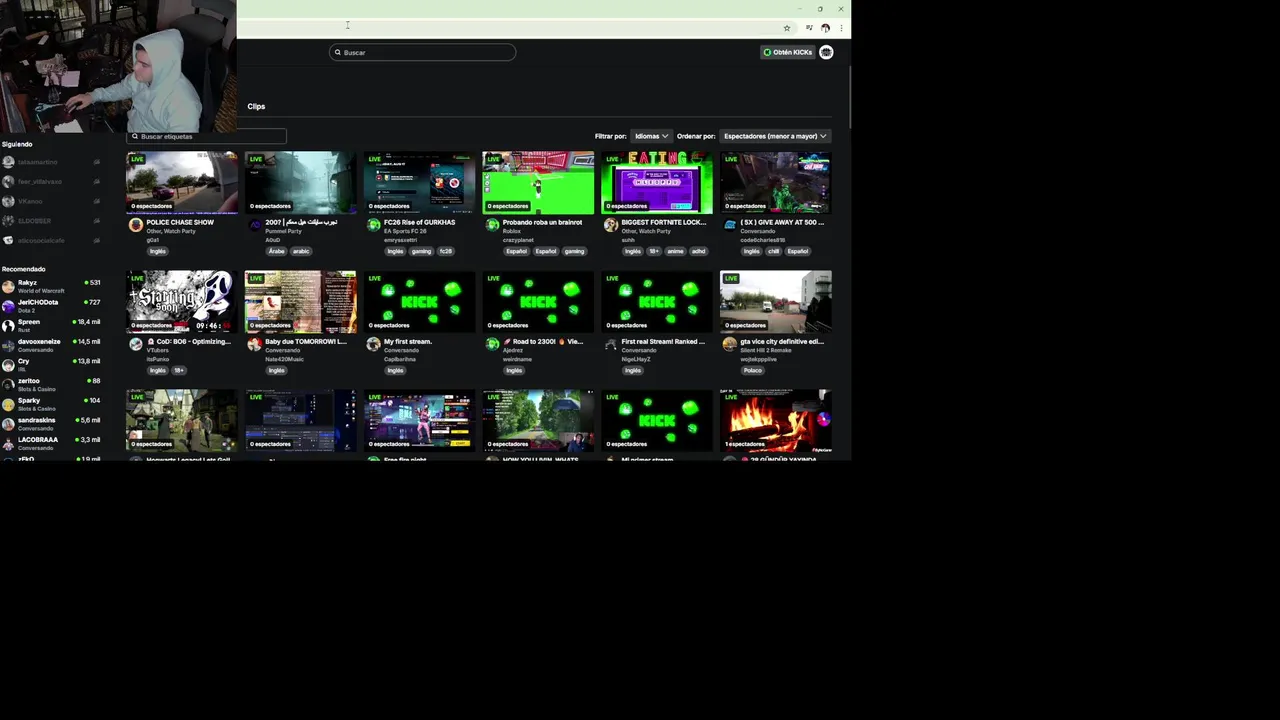Select the anime tag chip

675,251
